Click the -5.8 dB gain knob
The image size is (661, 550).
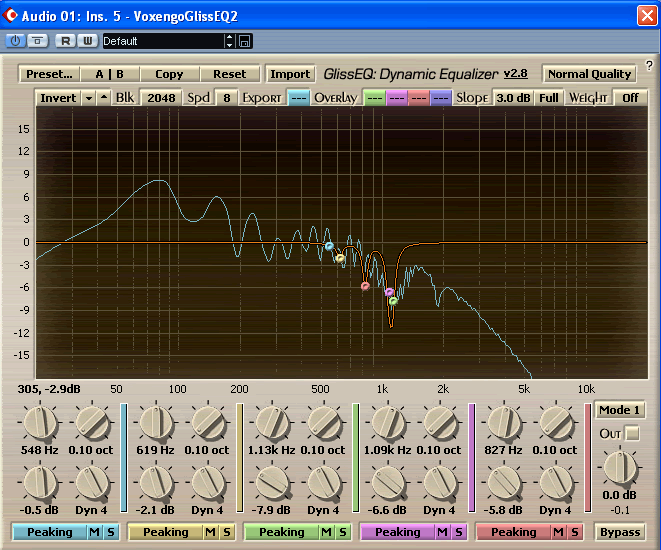(504, 483)
